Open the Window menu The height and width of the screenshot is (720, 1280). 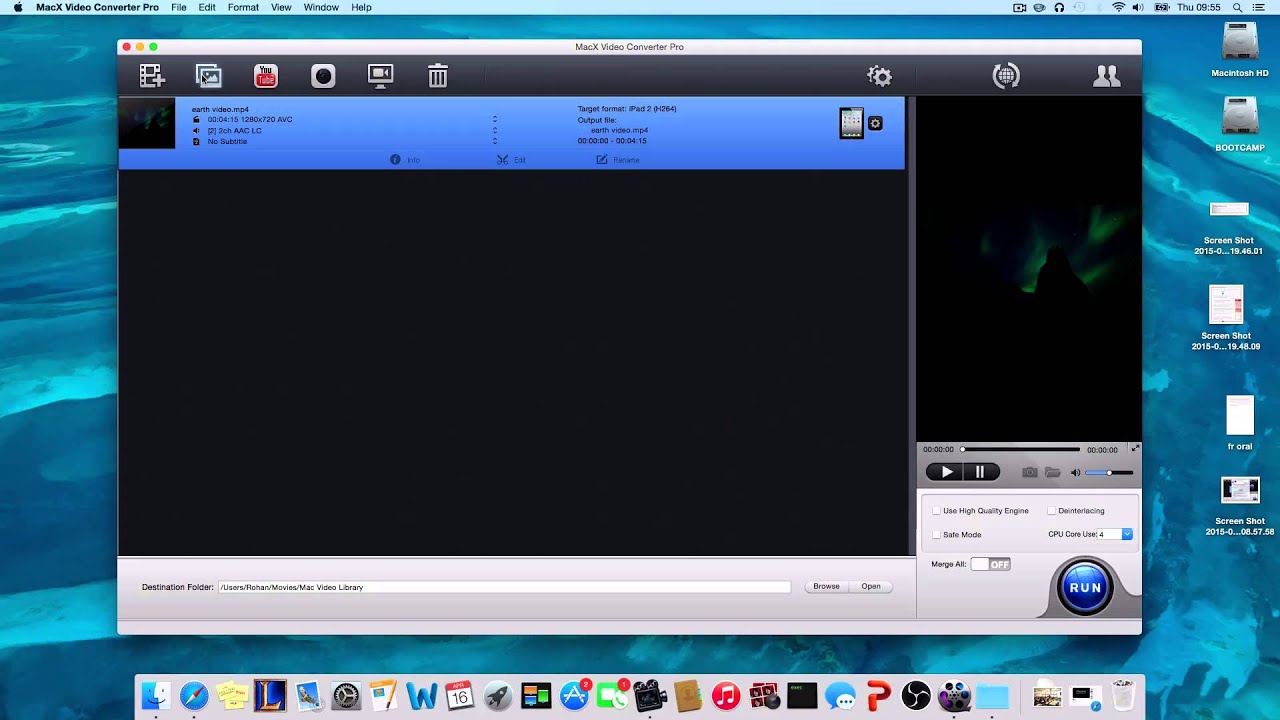point(321,7)
